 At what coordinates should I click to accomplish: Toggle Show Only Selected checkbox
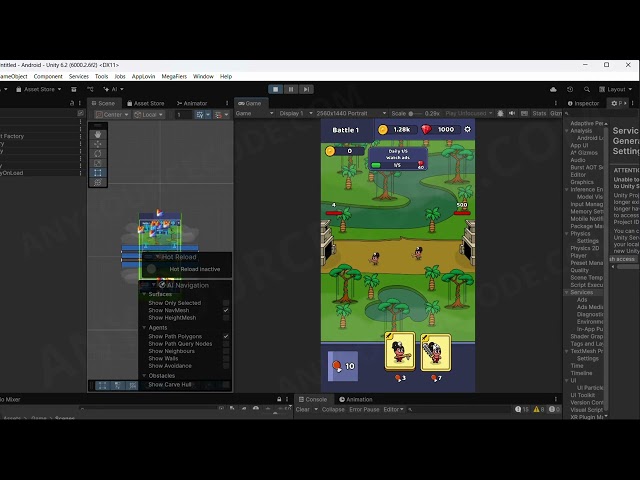tap(226, 303)
